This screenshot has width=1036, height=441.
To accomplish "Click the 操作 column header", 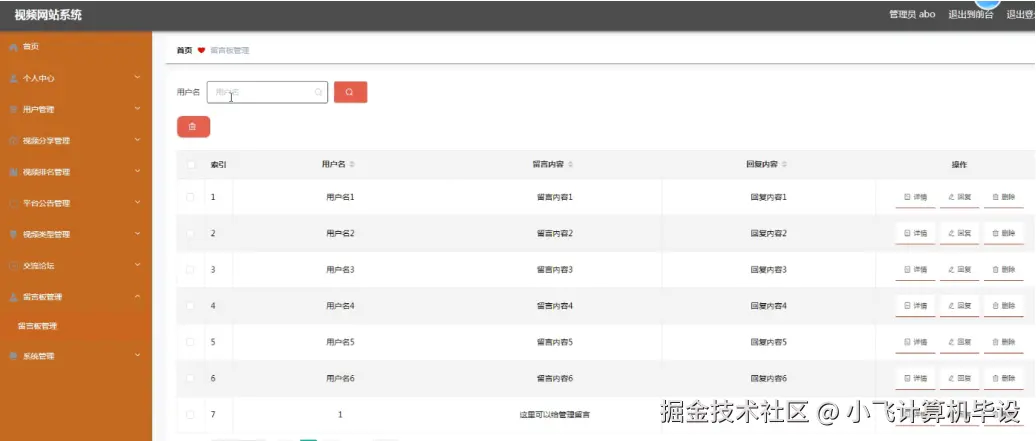I will tap(959, 165).
